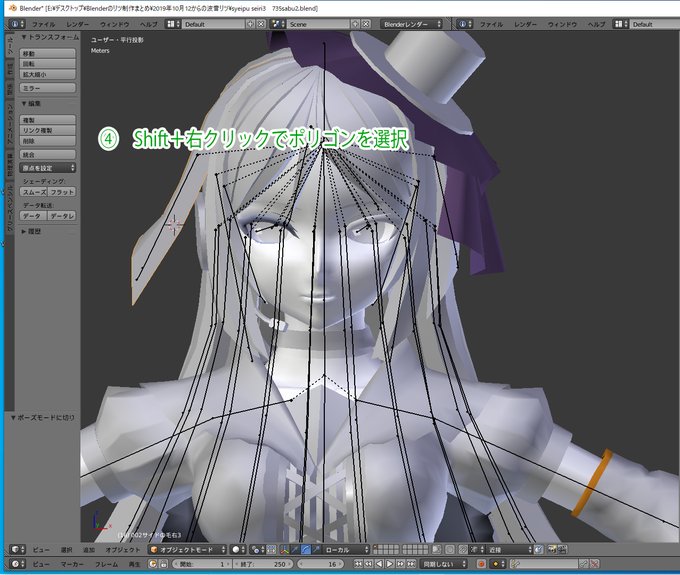Open the ファイル menu in left window
Viewport: 680px width, 575px height.
pyautogui.click(x=43, y=24)
